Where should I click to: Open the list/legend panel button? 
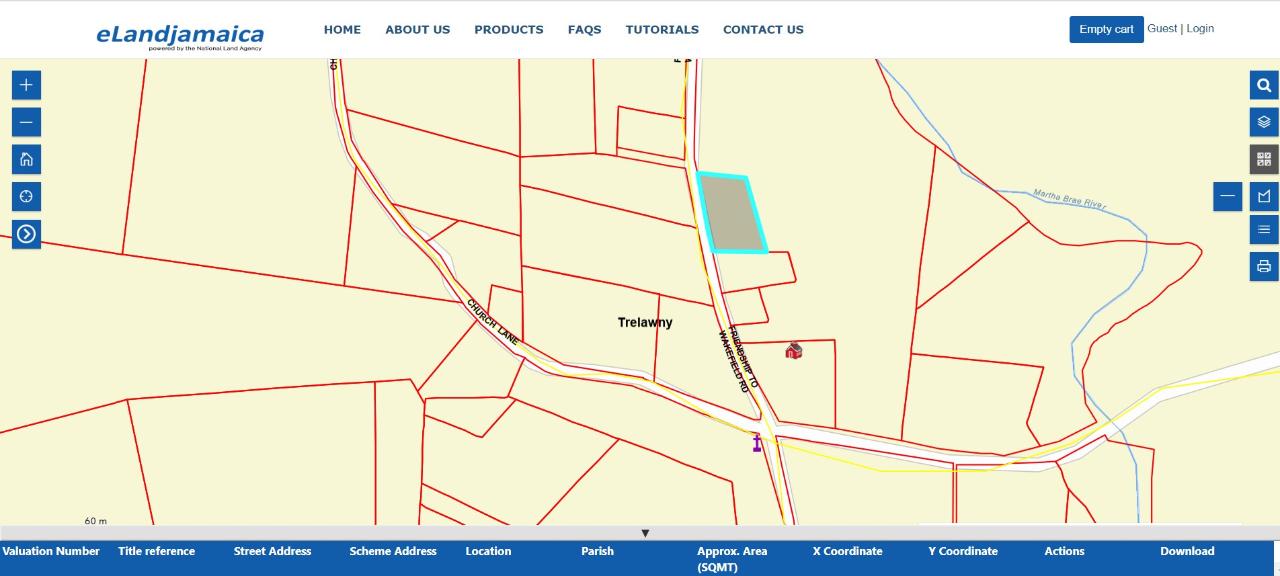[1264, 230]
